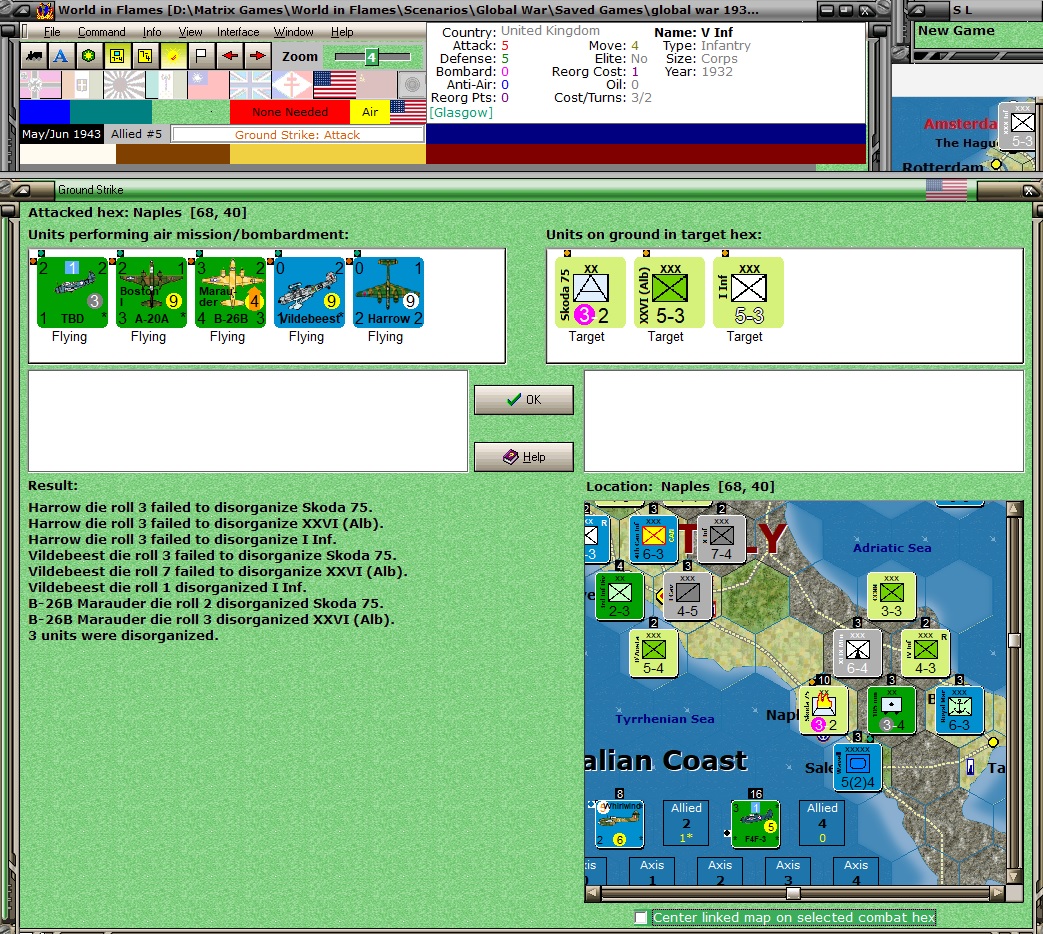Open the File menu
Viewport: 1043px width, 934px height.
pos(52,32)
